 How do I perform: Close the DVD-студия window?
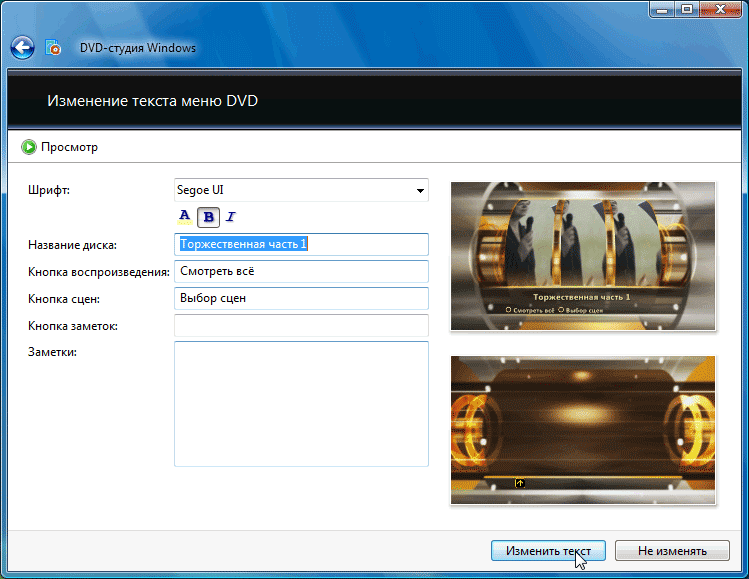pos(720,10)
